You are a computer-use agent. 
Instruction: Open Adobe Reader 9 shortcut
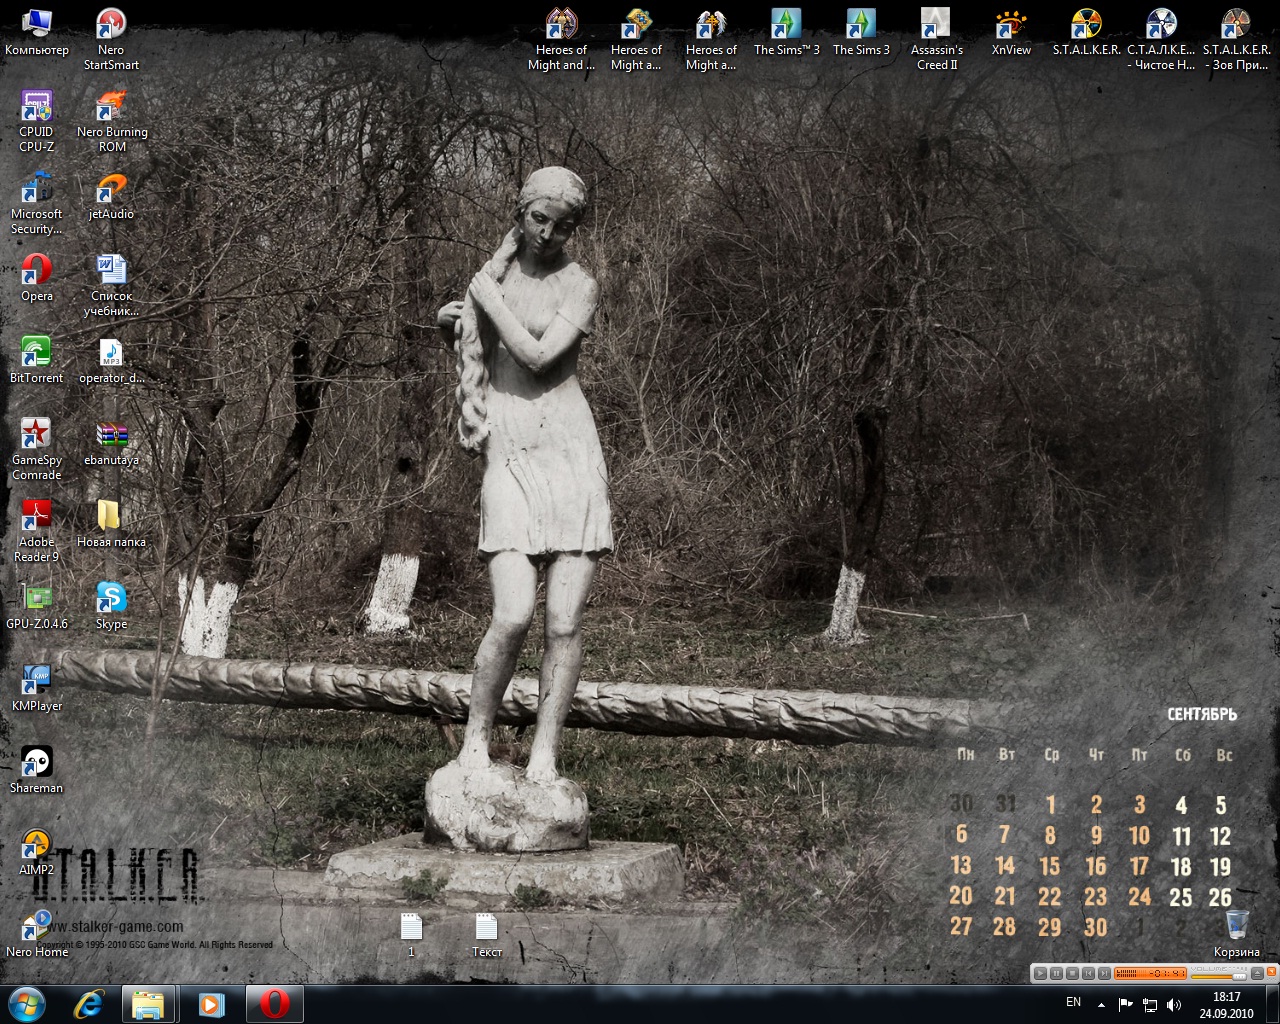point(37,532)
